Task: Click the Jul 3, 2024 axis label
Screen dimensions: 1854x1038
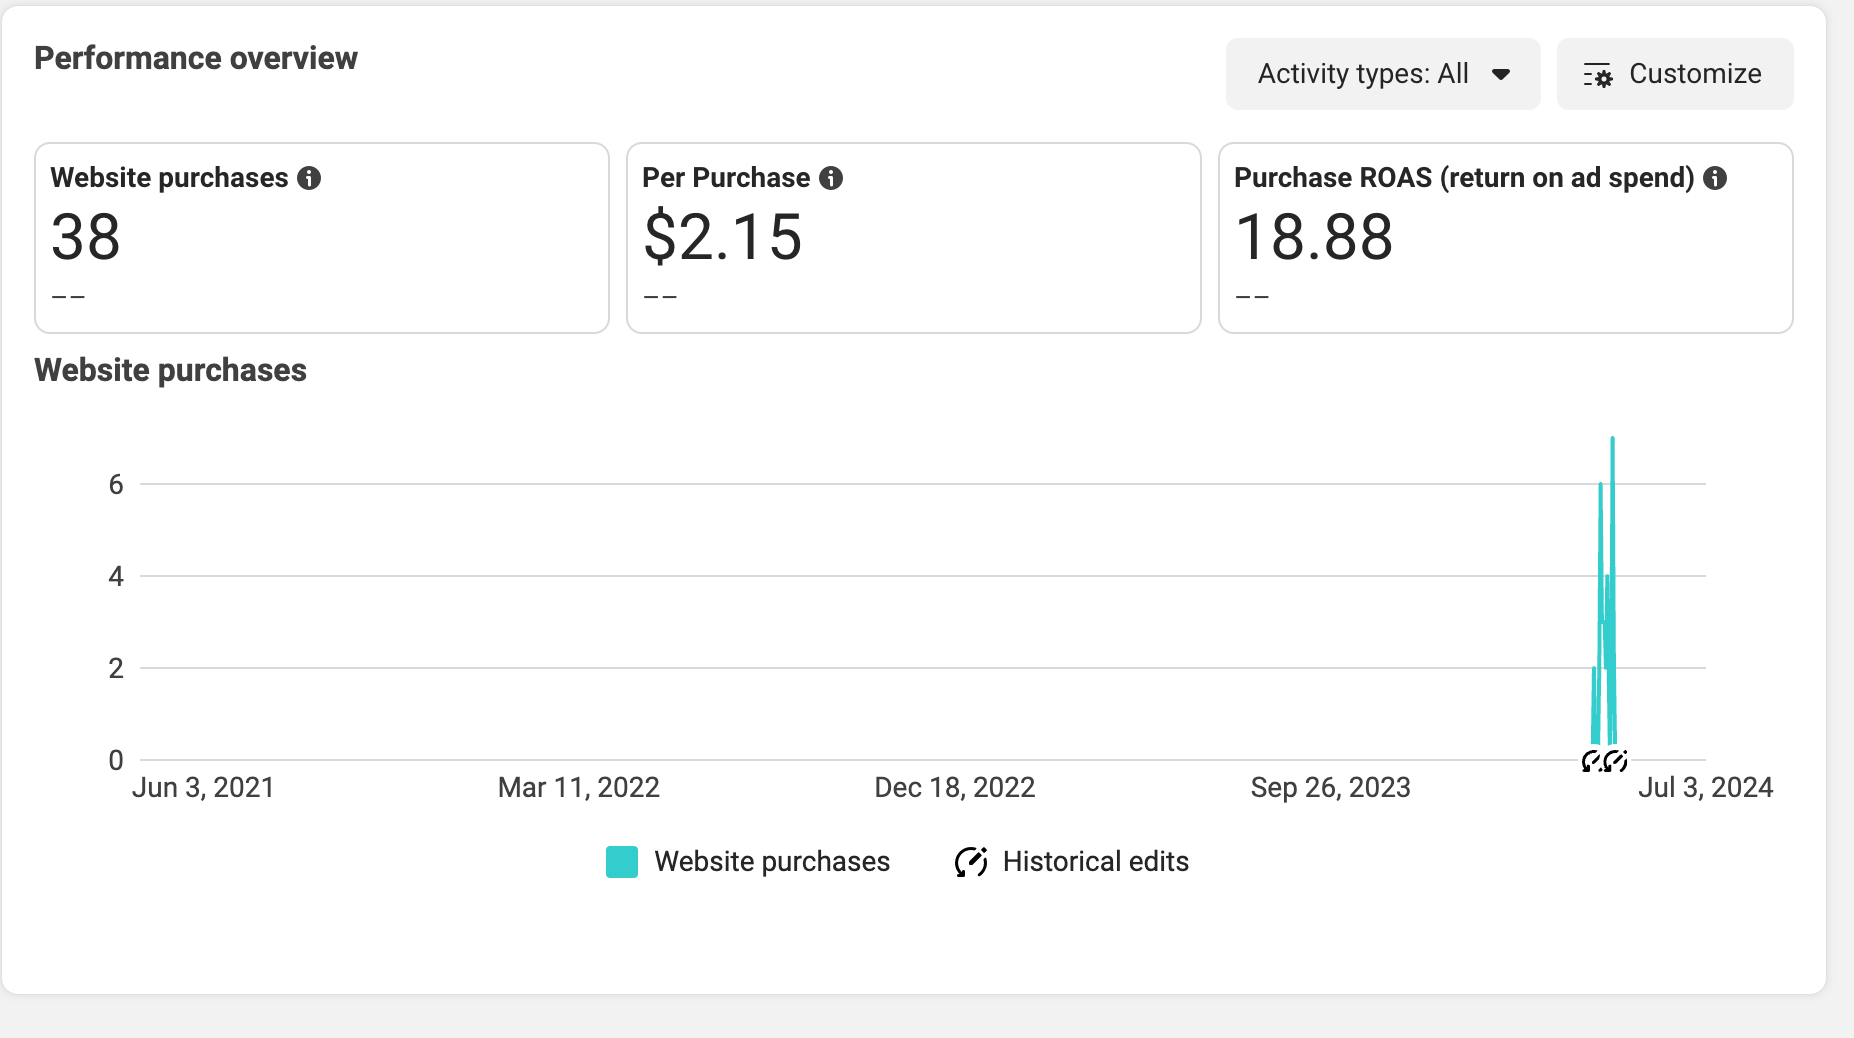Action: [1706, 788]
